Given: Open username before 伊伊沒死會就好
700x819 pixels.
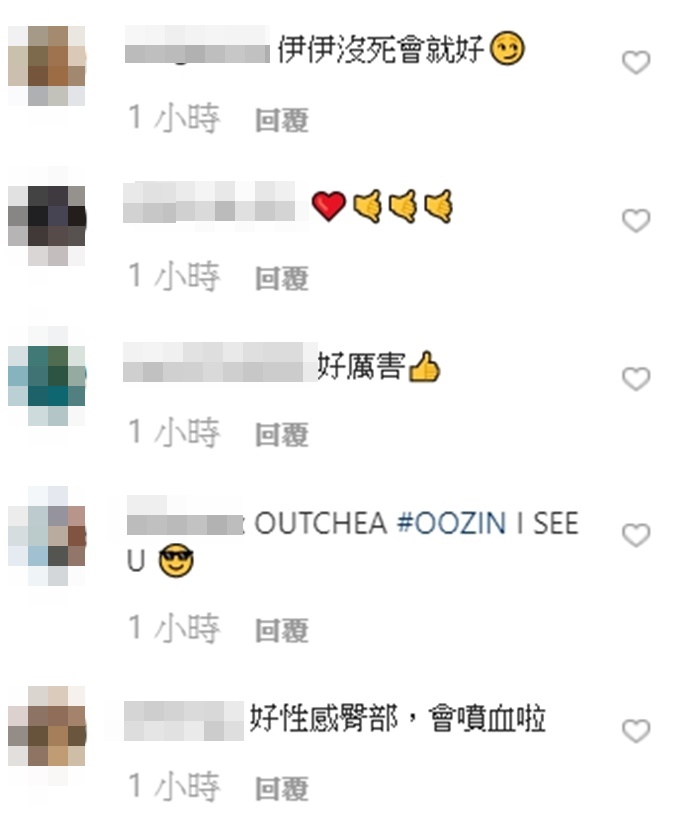Looking at the screenshot, I should tap(197, 45).
